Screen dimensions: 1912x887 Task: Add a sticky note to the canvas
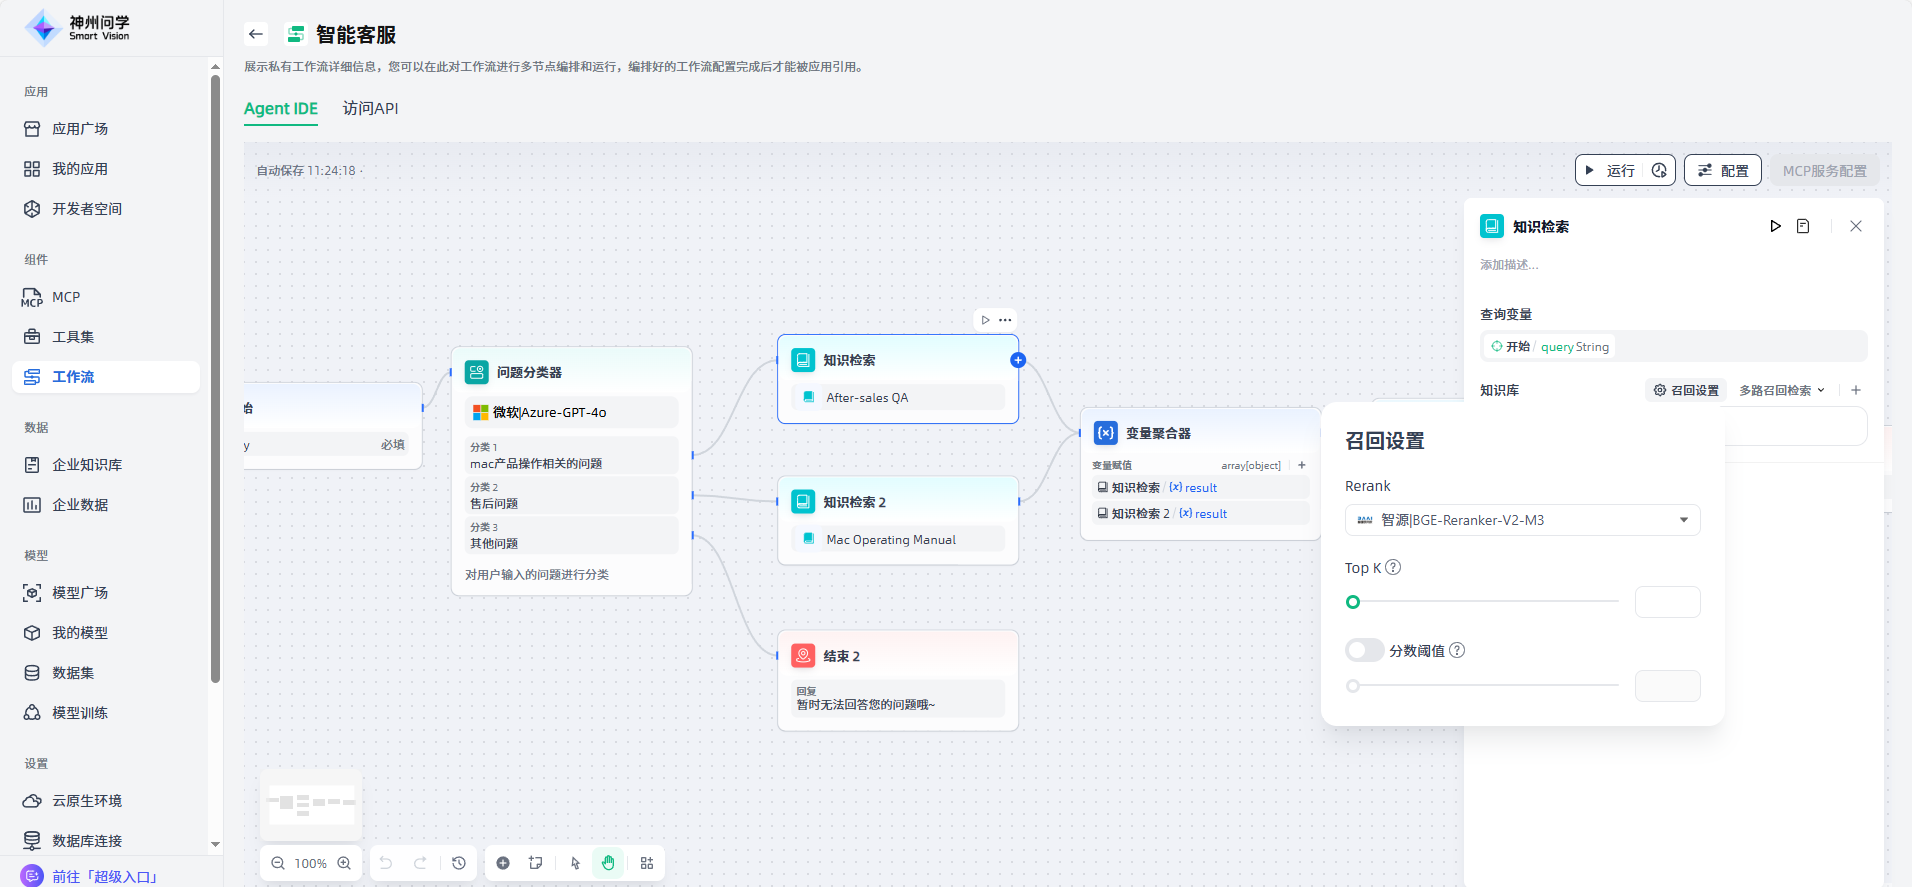(x=536, y=863)
